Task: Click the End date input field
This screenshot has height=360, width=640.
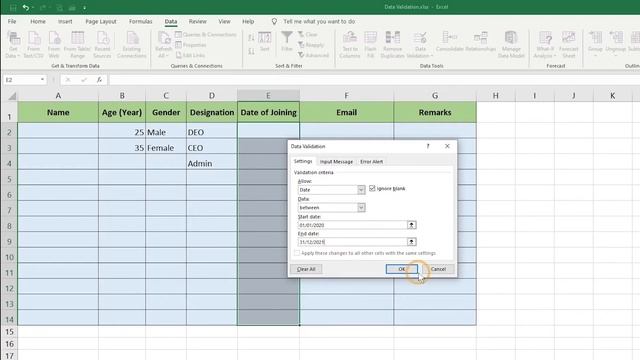Action: tap(352, 242)
